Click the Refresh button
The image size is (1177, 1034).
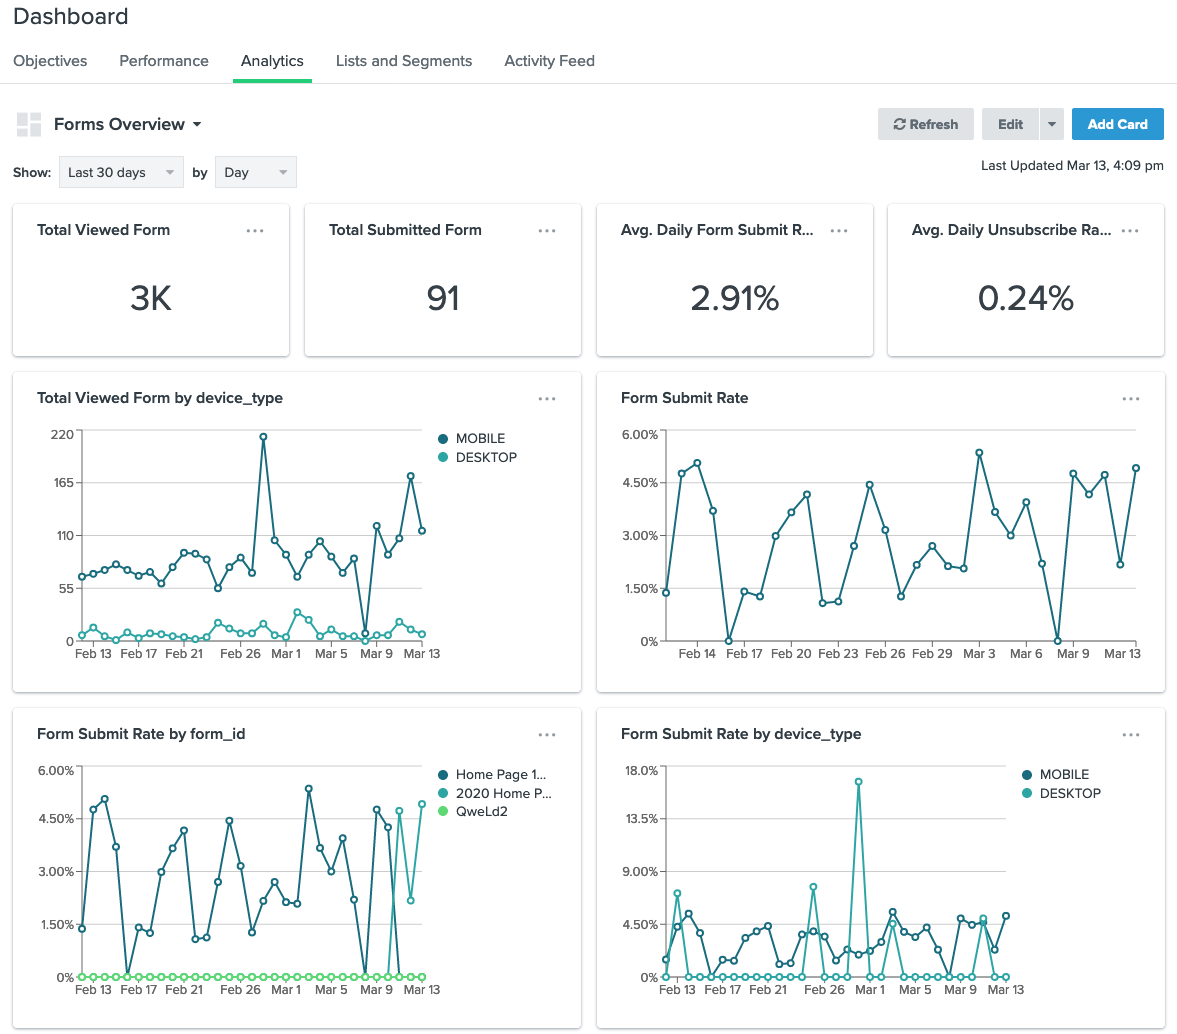point(926,125)
